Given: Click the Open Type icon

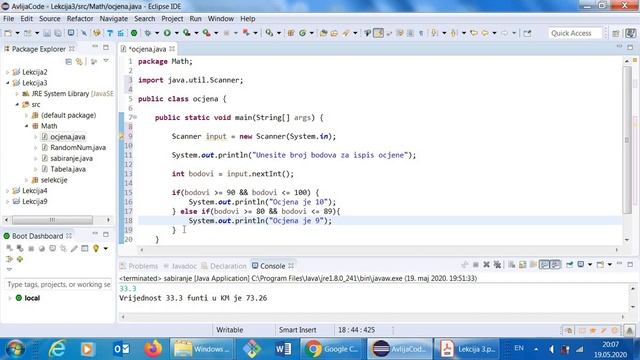Looking at the screenshot, I should (x=324, y=33).
